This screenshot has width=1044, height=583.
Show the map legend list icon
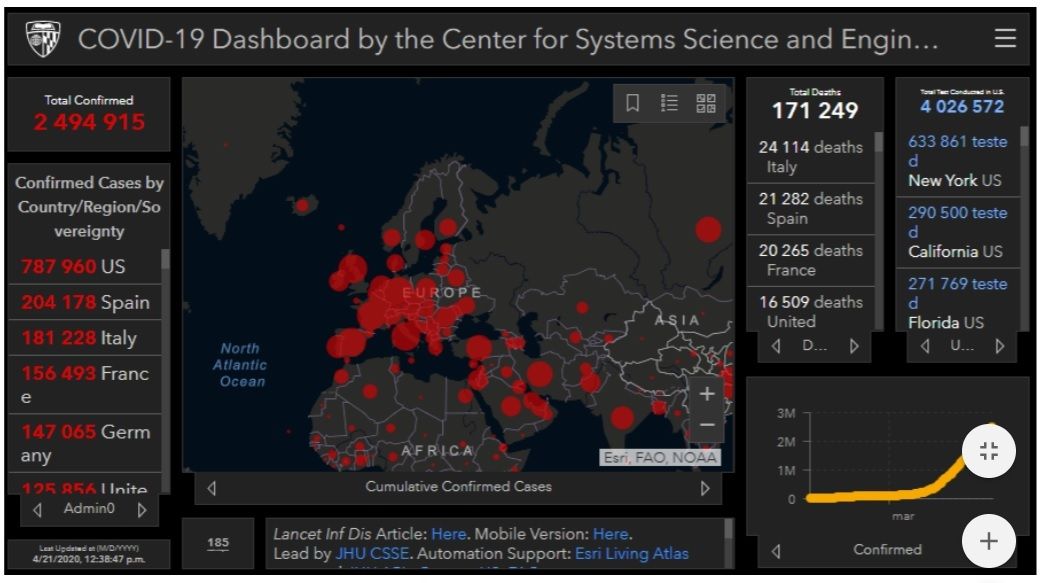click(670, 103)
